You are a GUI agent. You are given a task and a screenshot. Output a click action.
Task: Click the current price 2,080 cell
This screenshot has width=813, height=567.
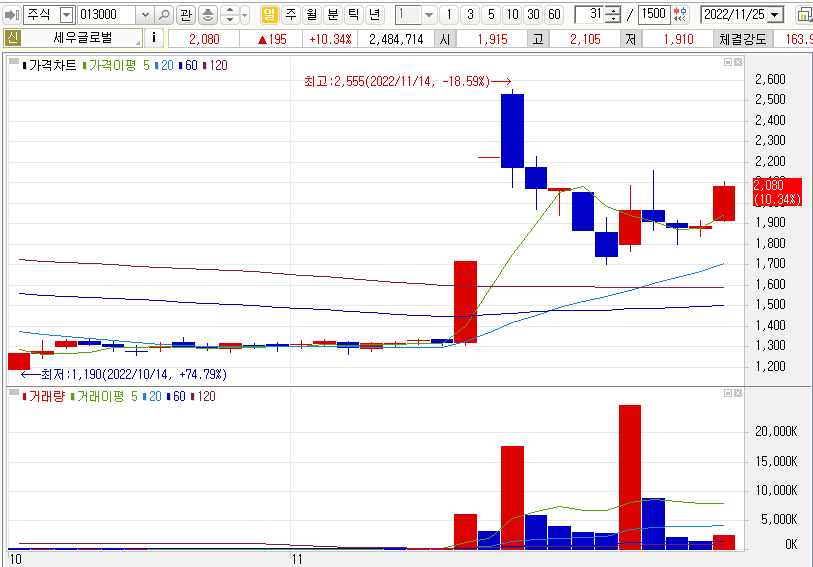pos(204,39)
